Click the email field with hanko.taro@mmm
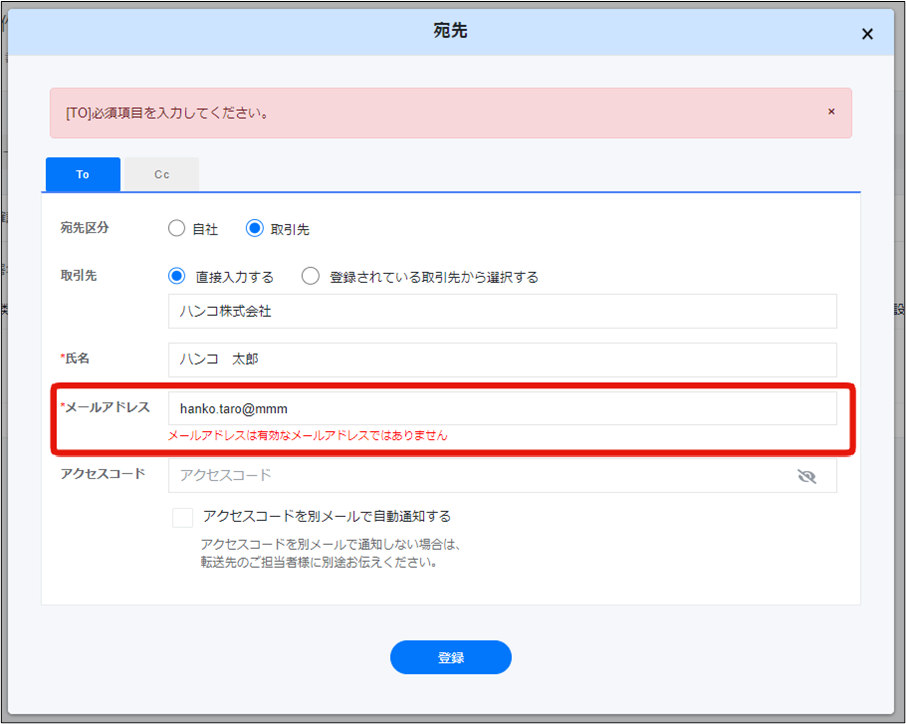 click(502, 408)
